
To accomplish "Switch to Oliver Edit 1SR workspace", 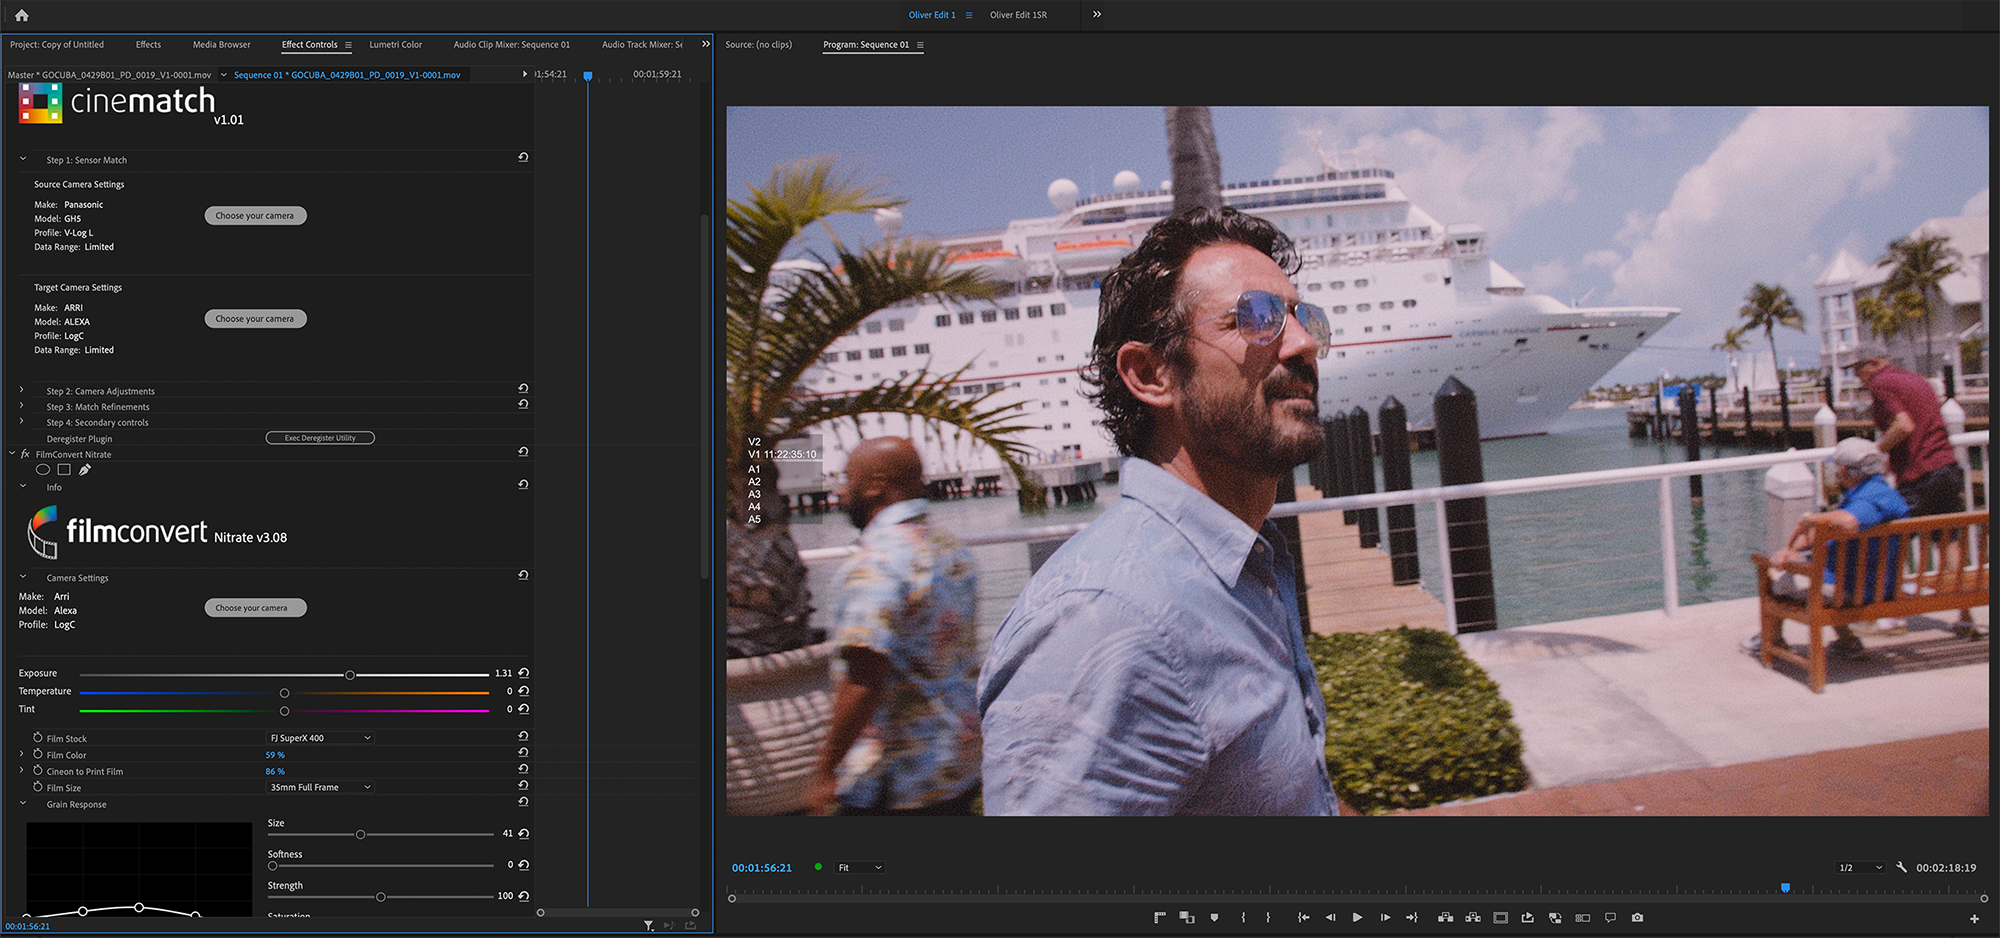I will click(x=1018, y=15).
